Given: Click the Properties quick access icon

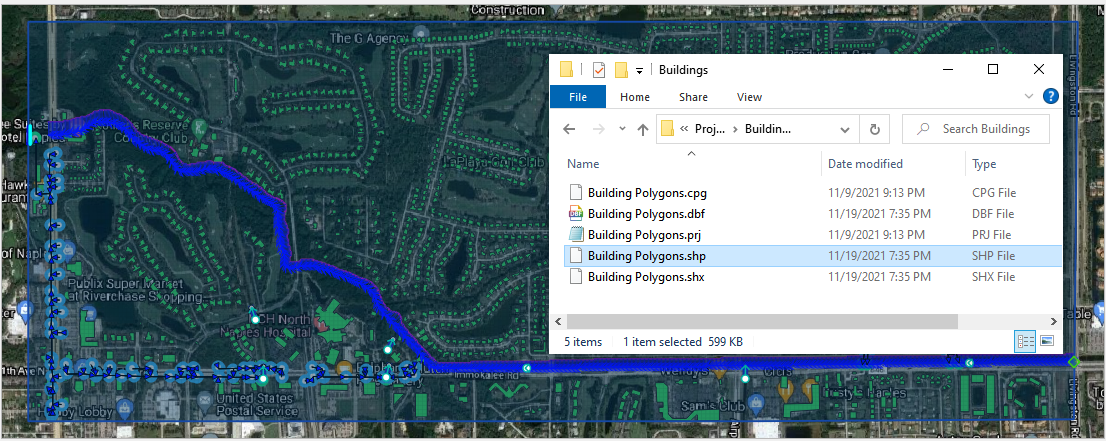Looking at the screenshot, I should 599,70.
